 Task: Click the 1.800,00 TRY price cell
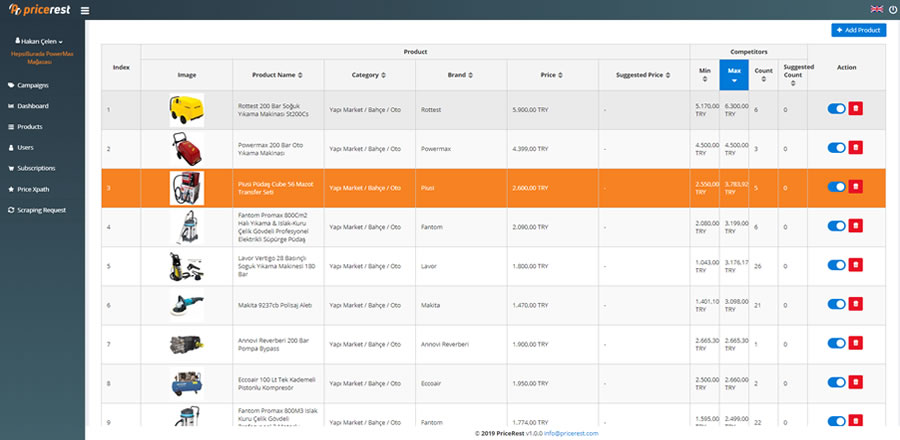553,266
